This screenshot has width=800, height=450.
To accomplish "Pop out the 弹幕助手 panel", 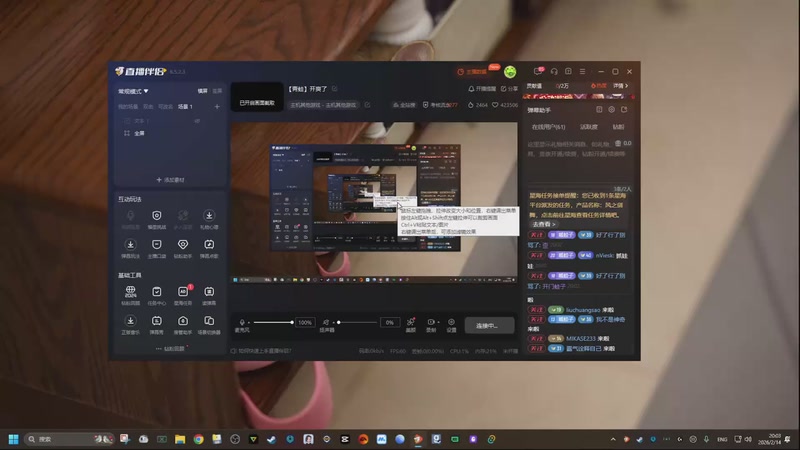I will point(624,110).
